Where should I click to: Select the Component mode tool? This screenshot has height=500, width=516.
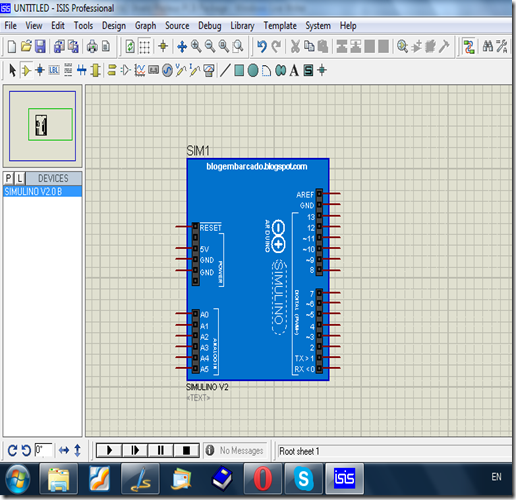pyautogui.click(x=26, y=71)
